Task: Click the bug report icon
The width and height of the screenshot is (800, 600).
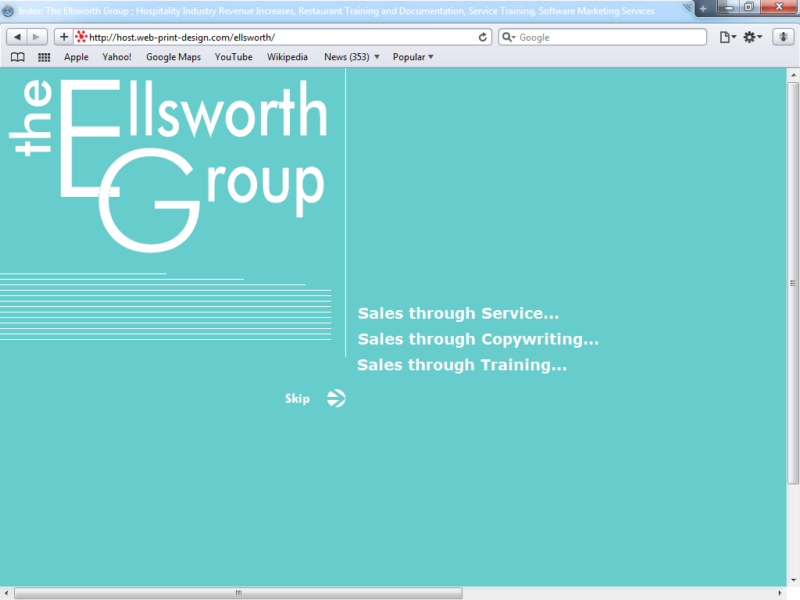Action: coord(783,37)
